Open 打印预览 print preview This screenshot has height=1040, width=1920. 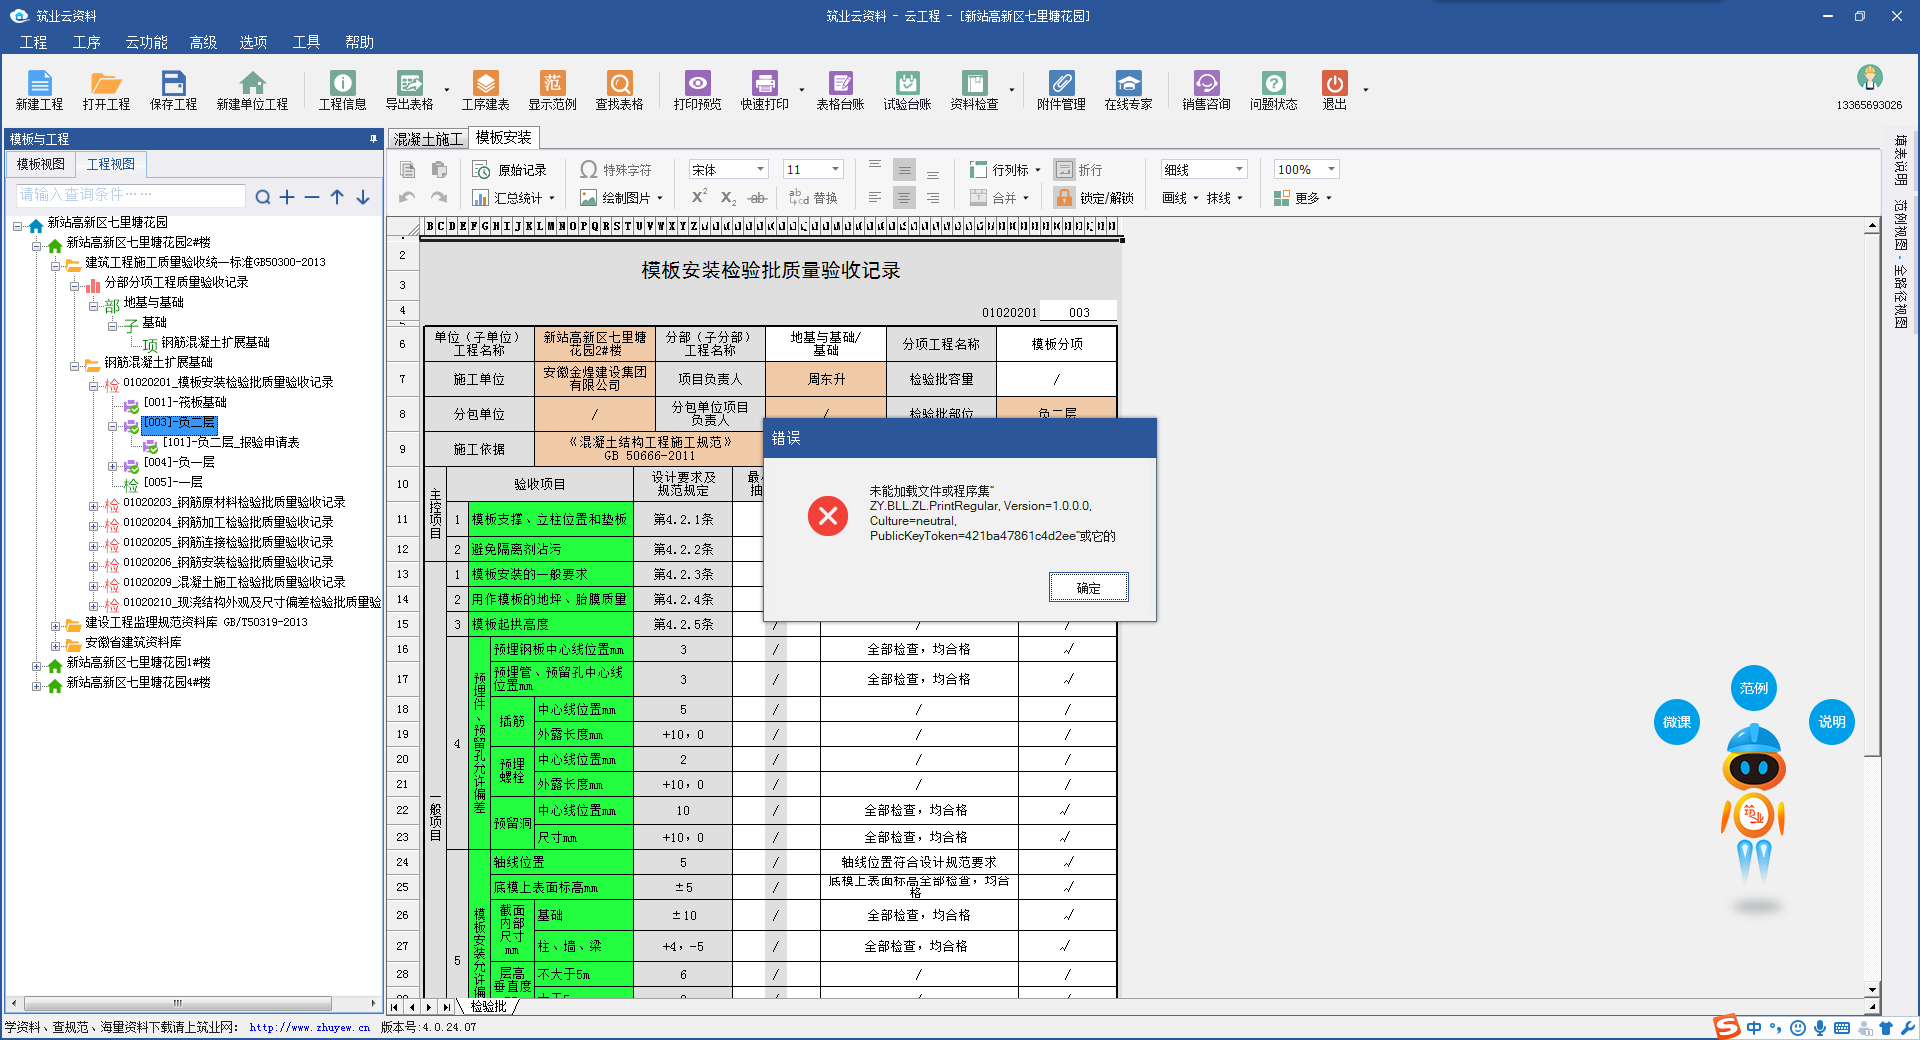697,89
